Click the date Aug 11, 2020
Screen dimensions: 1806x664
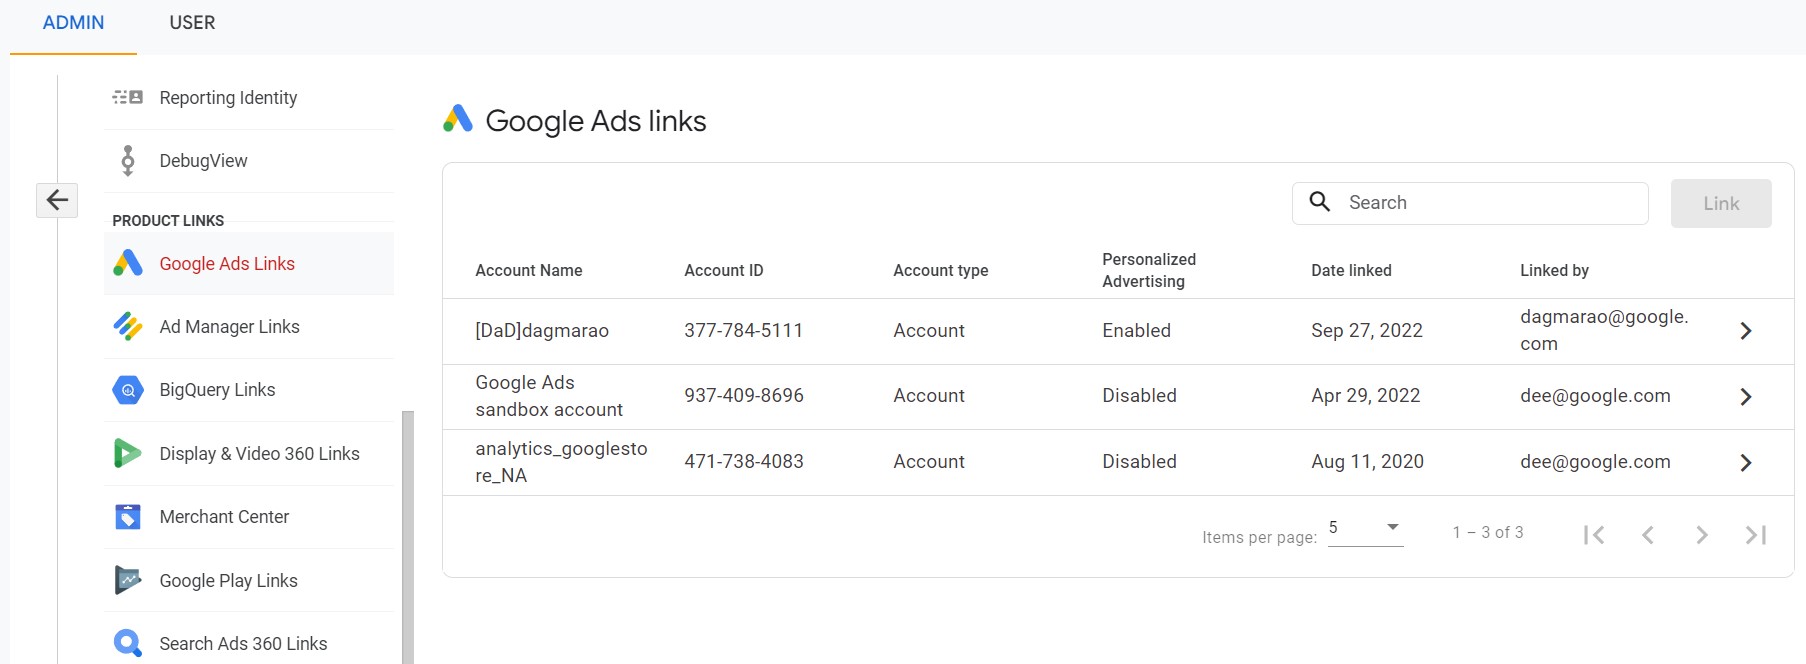(x=1367, y=462)
